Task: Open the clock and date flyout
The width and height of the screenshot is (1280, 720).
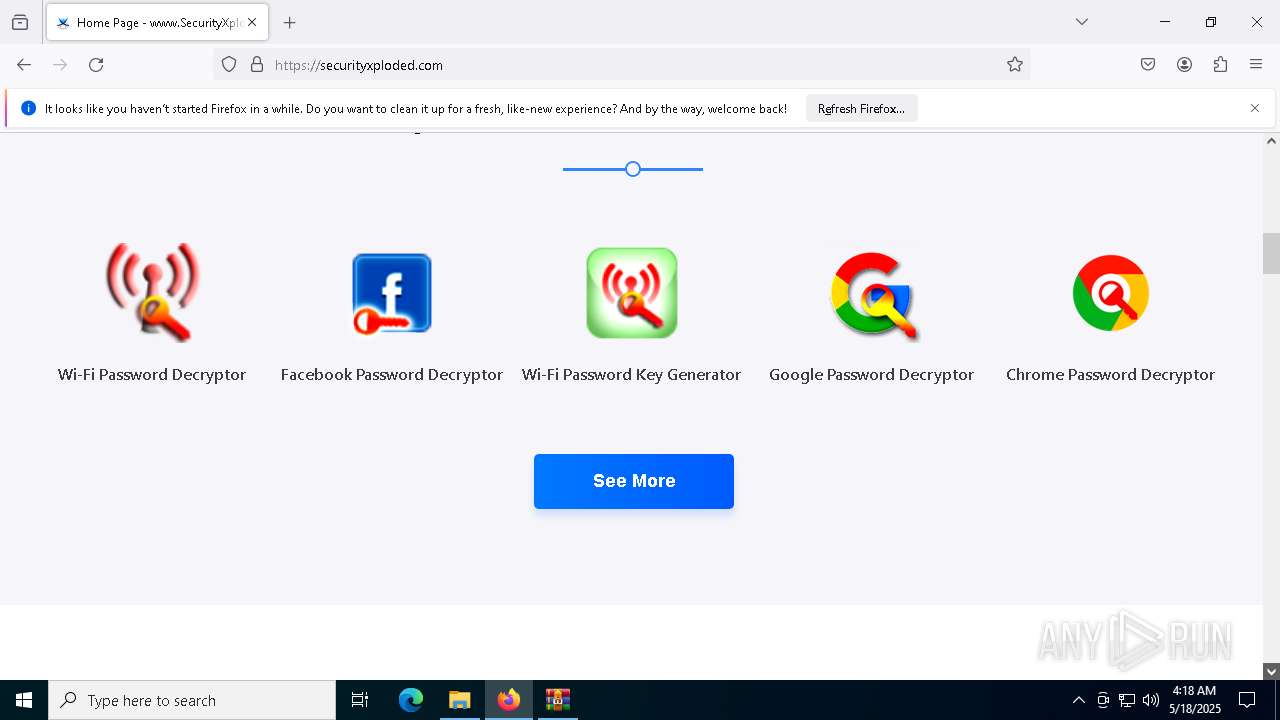Action: [x=1194, y=700]
